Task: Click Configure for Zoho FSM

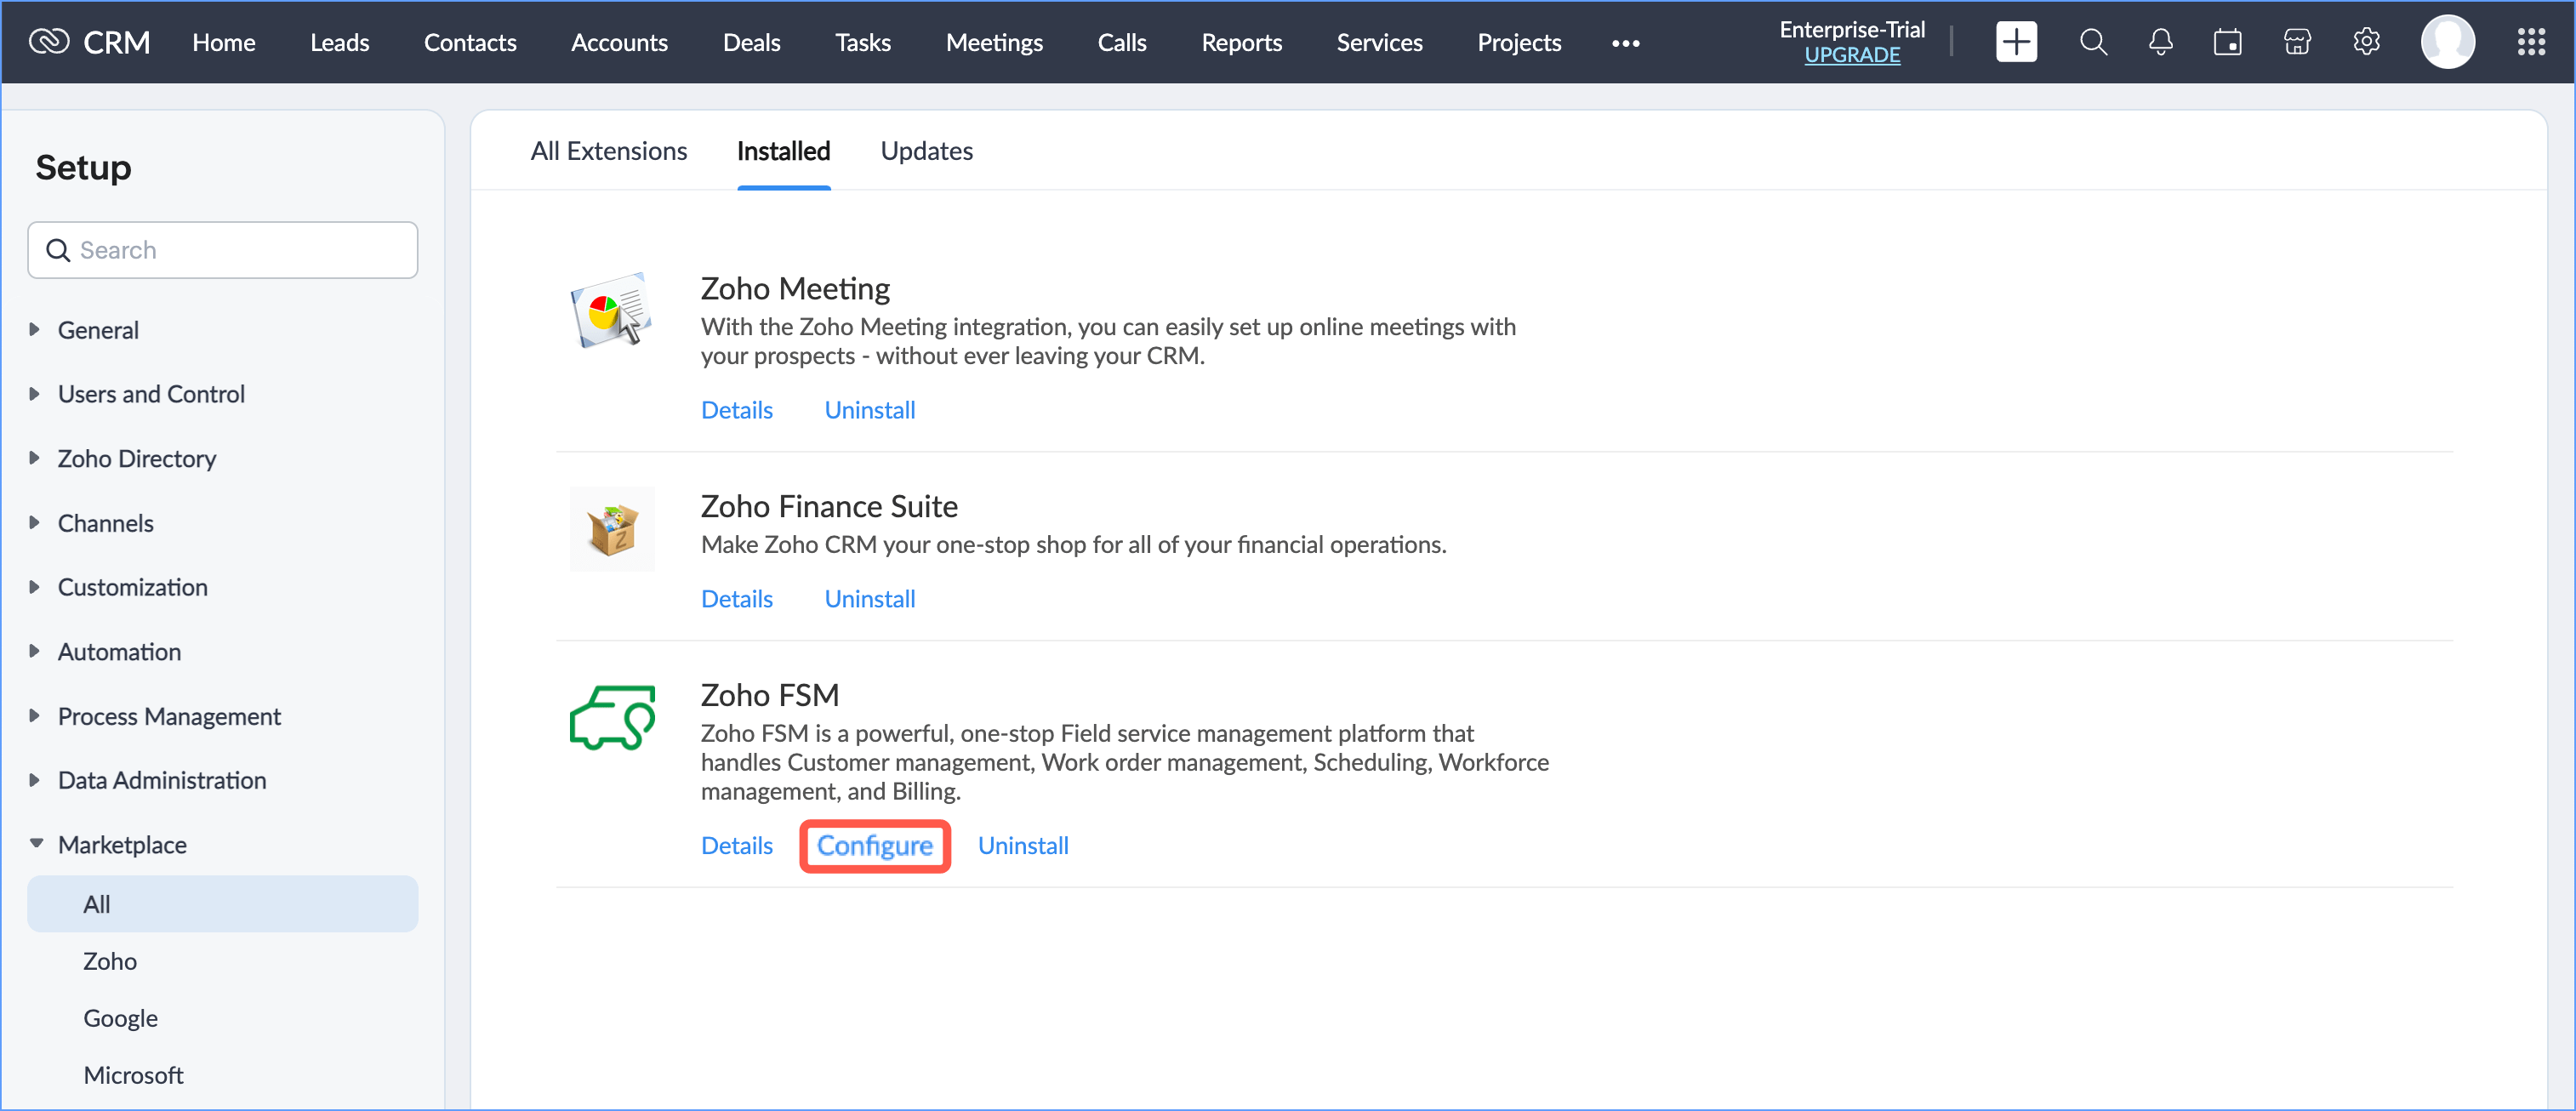Action: pos(874,846)
